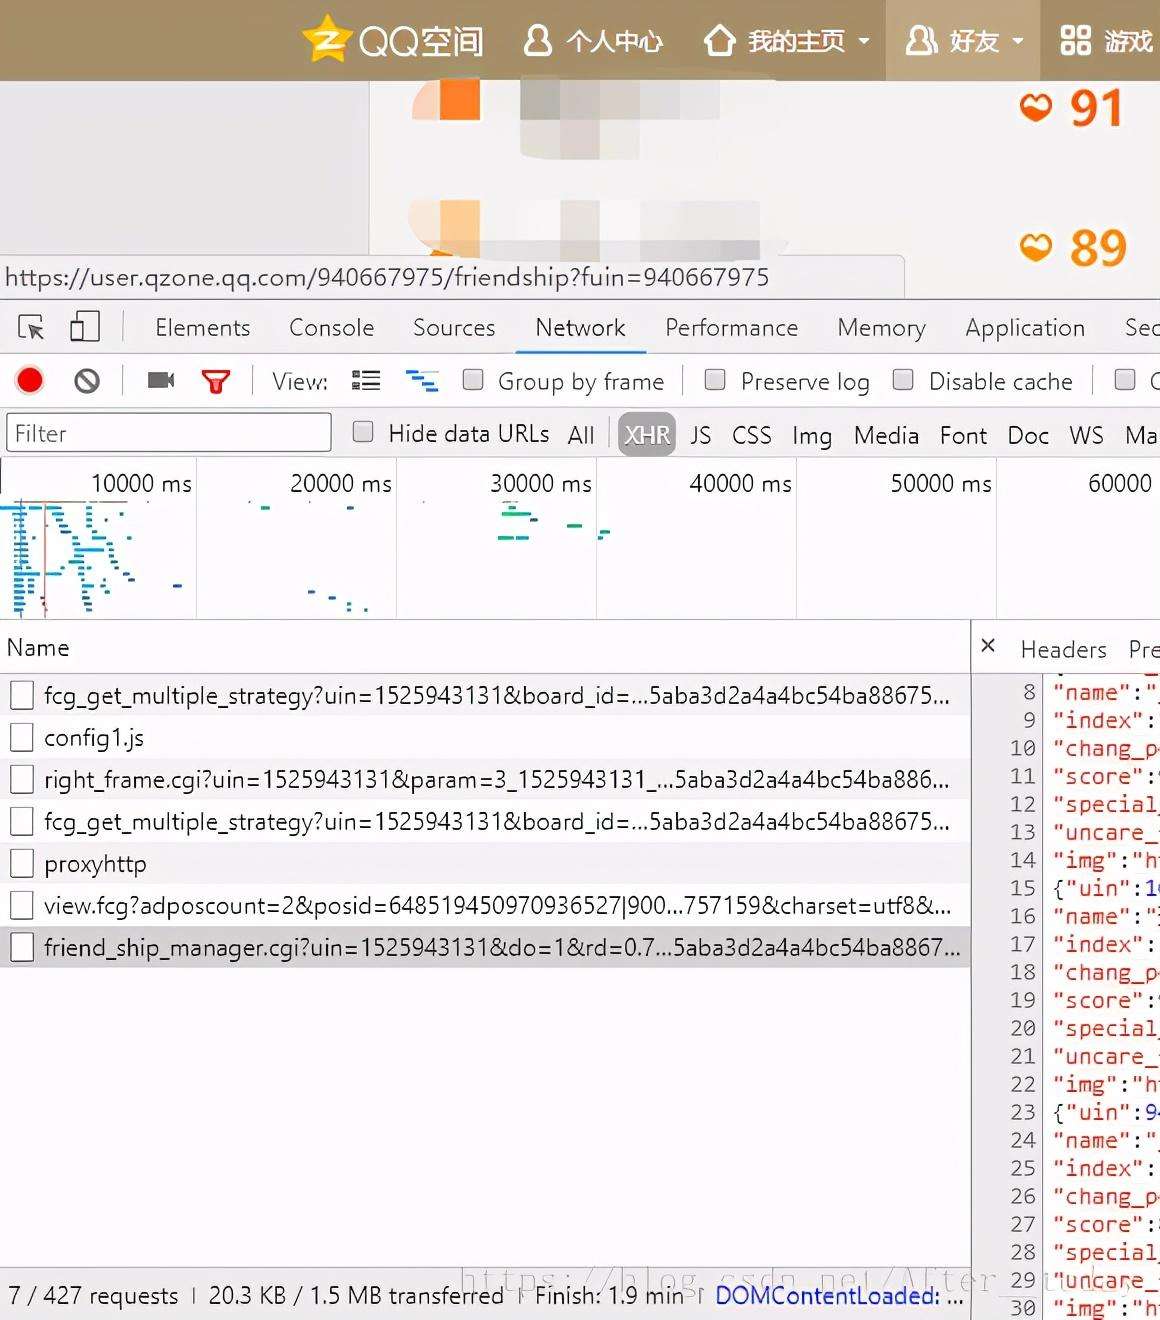Clear the network log
This screenshot has height=1320, width=1160.
(x=87, y=381)
